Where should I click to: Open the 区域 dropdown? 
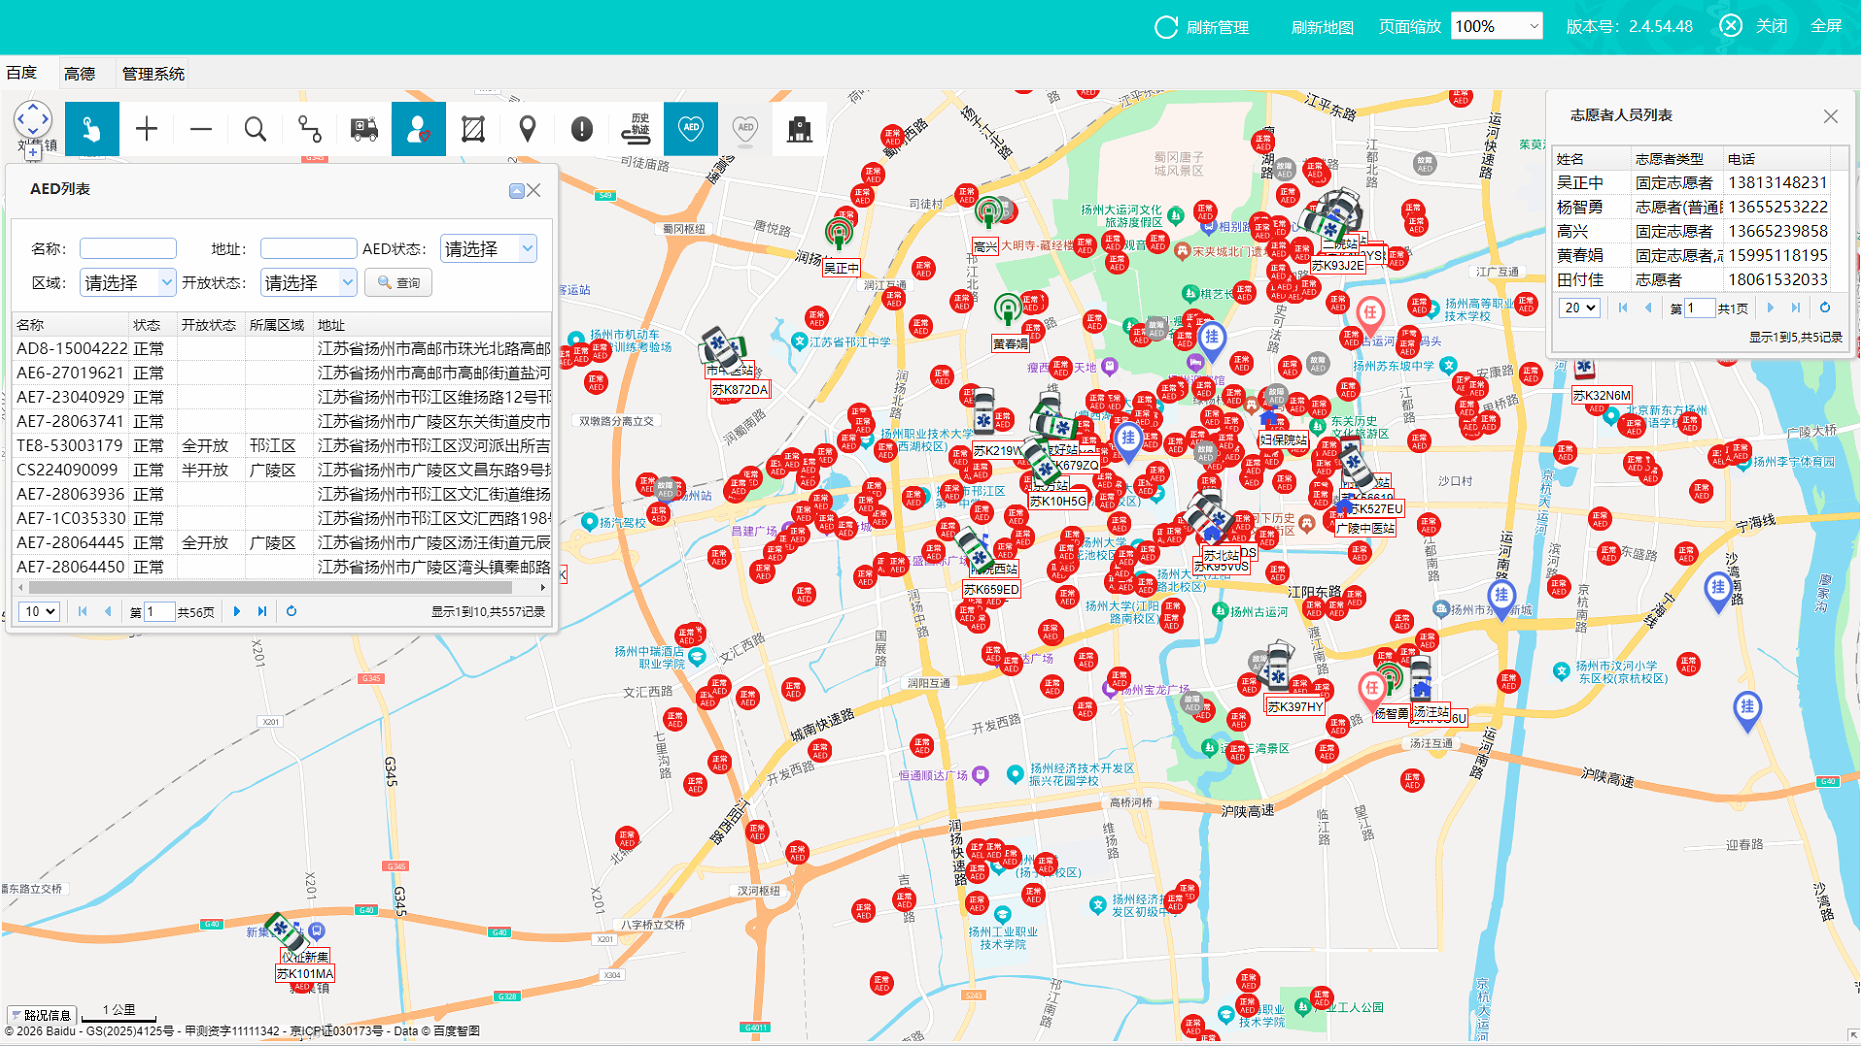pyautogui.click(x=127, y=283)
